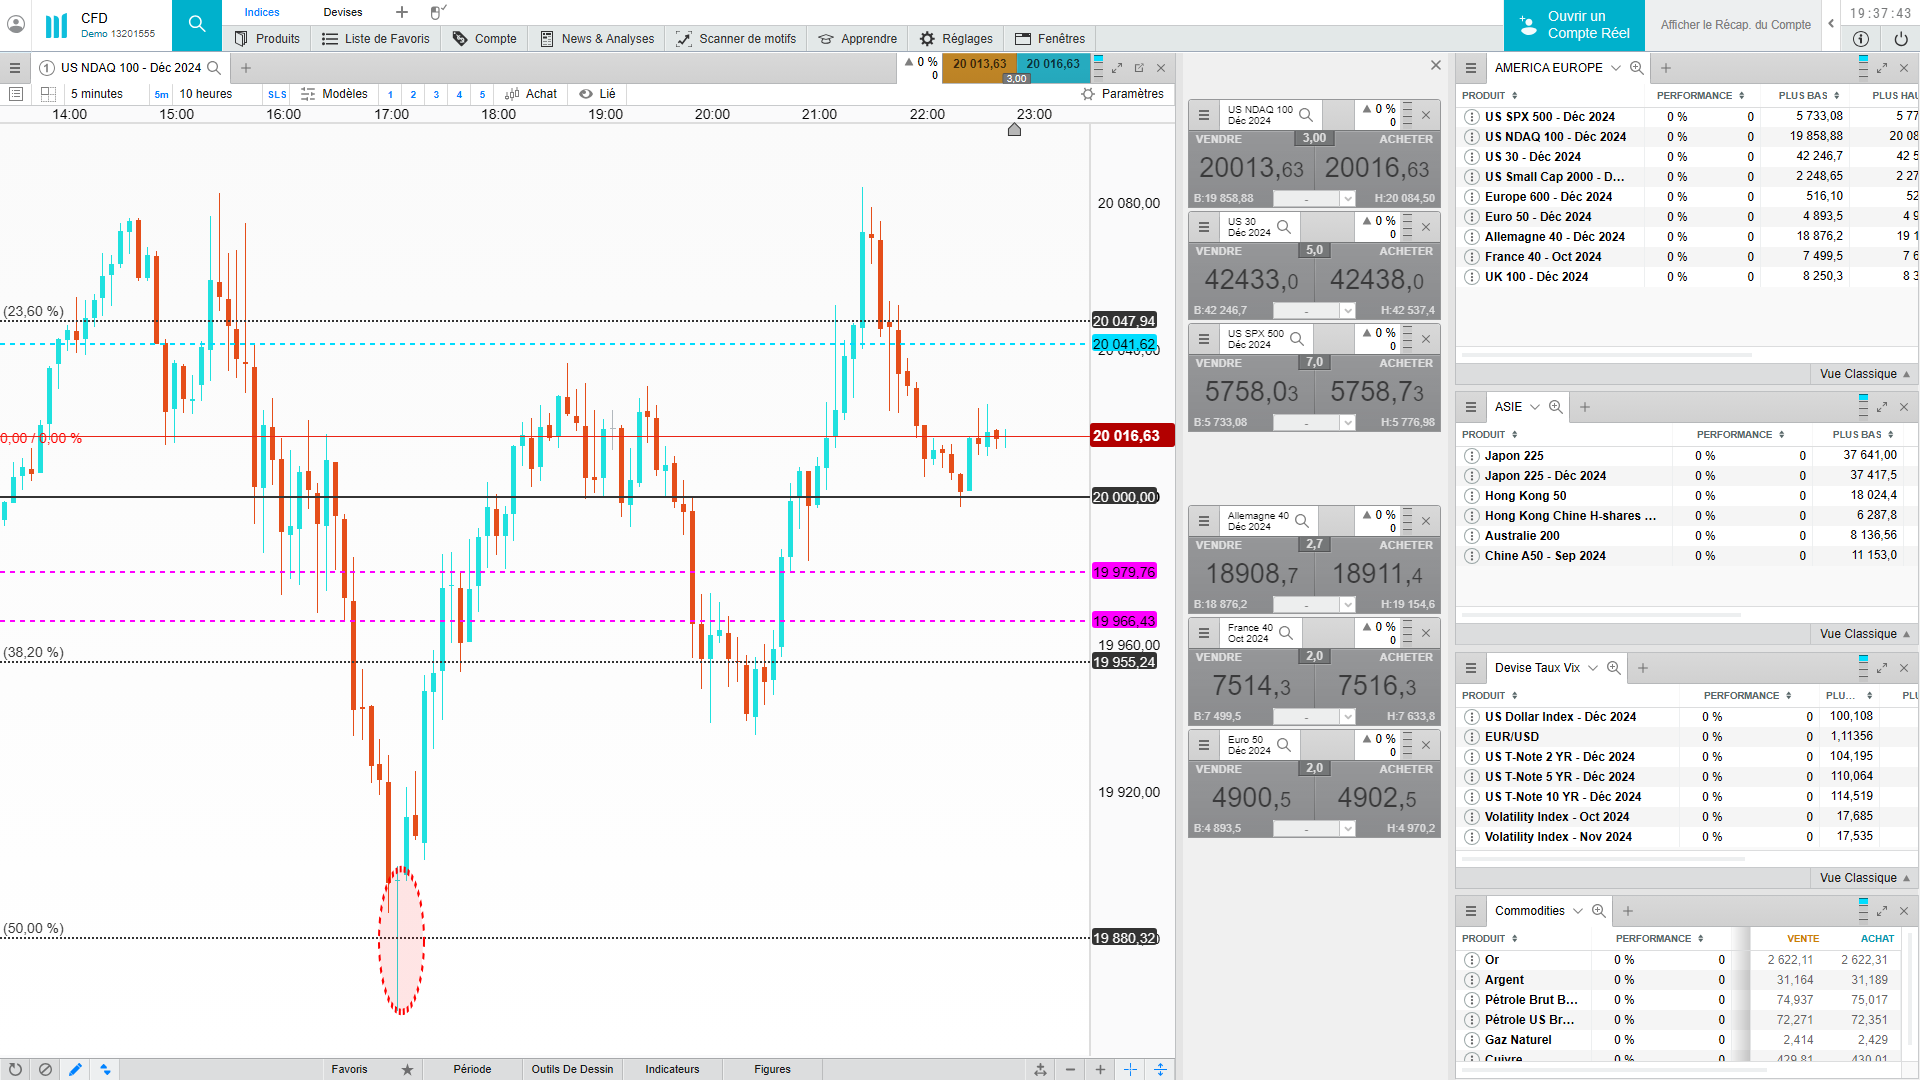Click Ouvrir un Compte Réel button
Image resolution: width=1920 pixels, height=1080 pixels.
tap(1574, 25)
